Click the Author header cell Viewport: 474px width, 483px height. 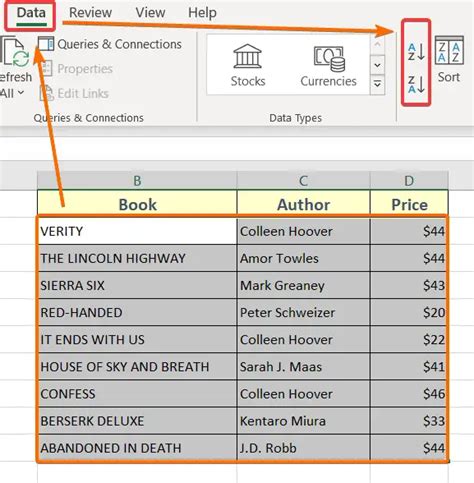click(x=303, y=204)
